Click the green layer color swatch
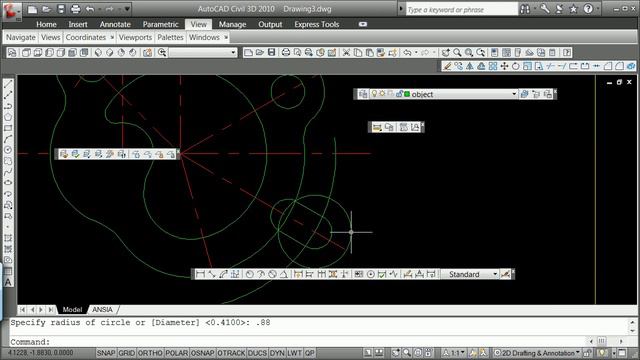Screen dimensions: 640x360 (x=407, y=94)
